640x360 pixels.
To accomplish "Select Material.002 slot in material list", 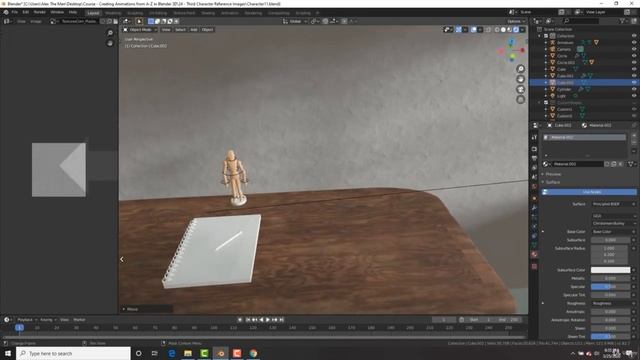I will coord(585,138).
